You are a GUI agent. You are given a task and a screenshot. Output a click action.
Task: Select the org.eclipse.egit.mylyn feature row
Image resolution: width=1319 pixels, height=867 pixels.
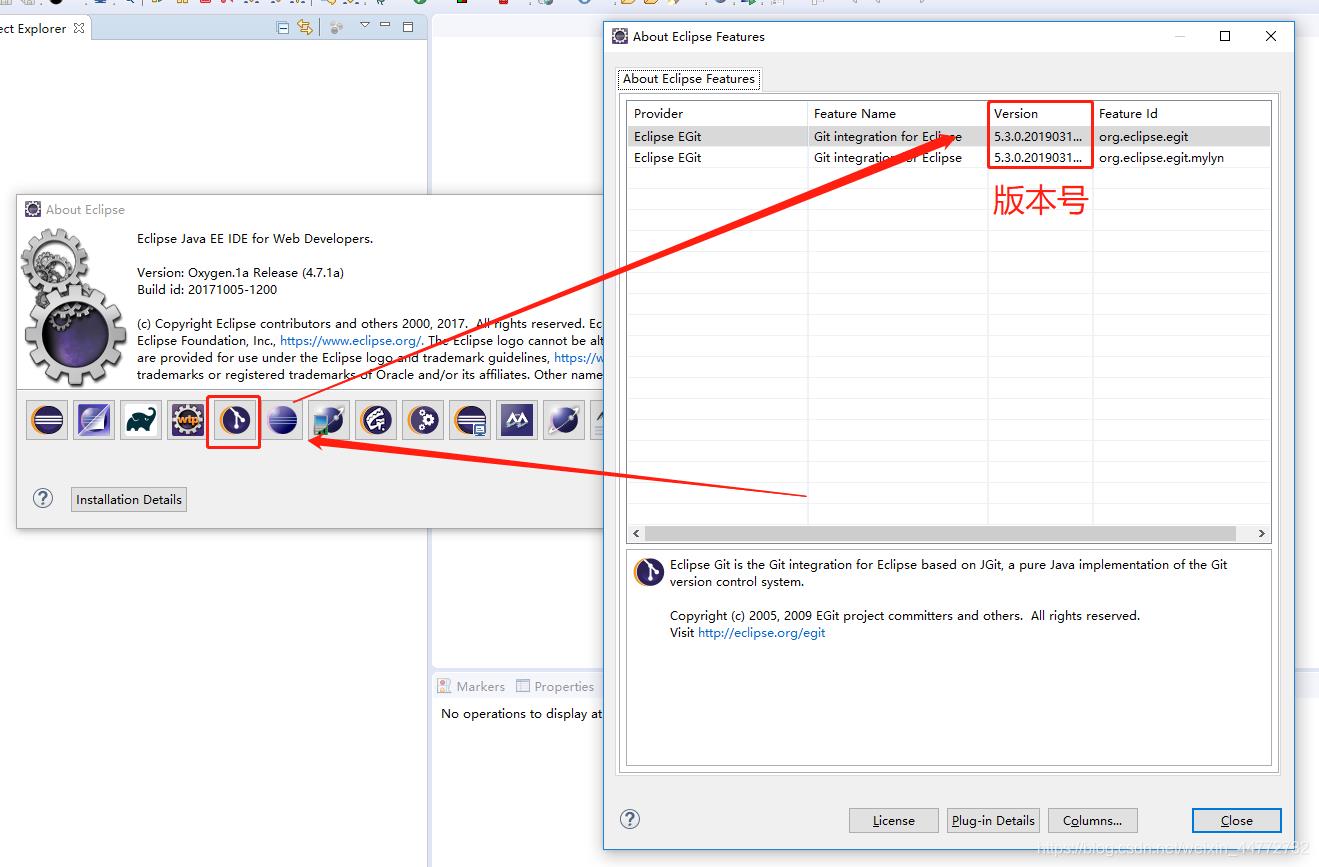coord(949,158)
